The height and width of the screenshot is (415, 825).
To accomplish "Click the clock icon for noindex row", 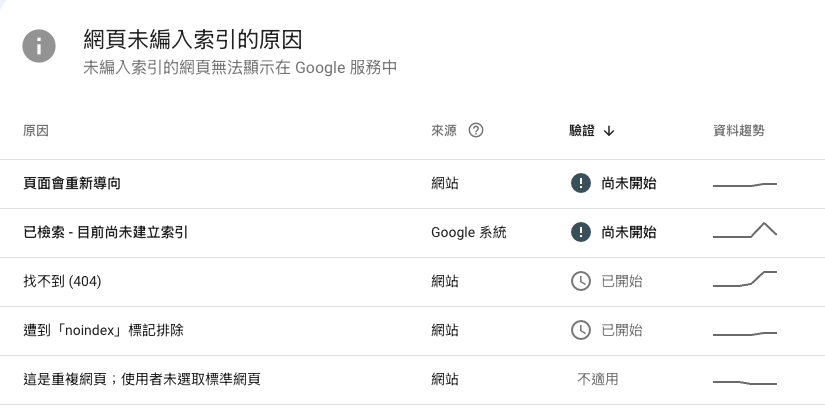I will tap(580, 330).
